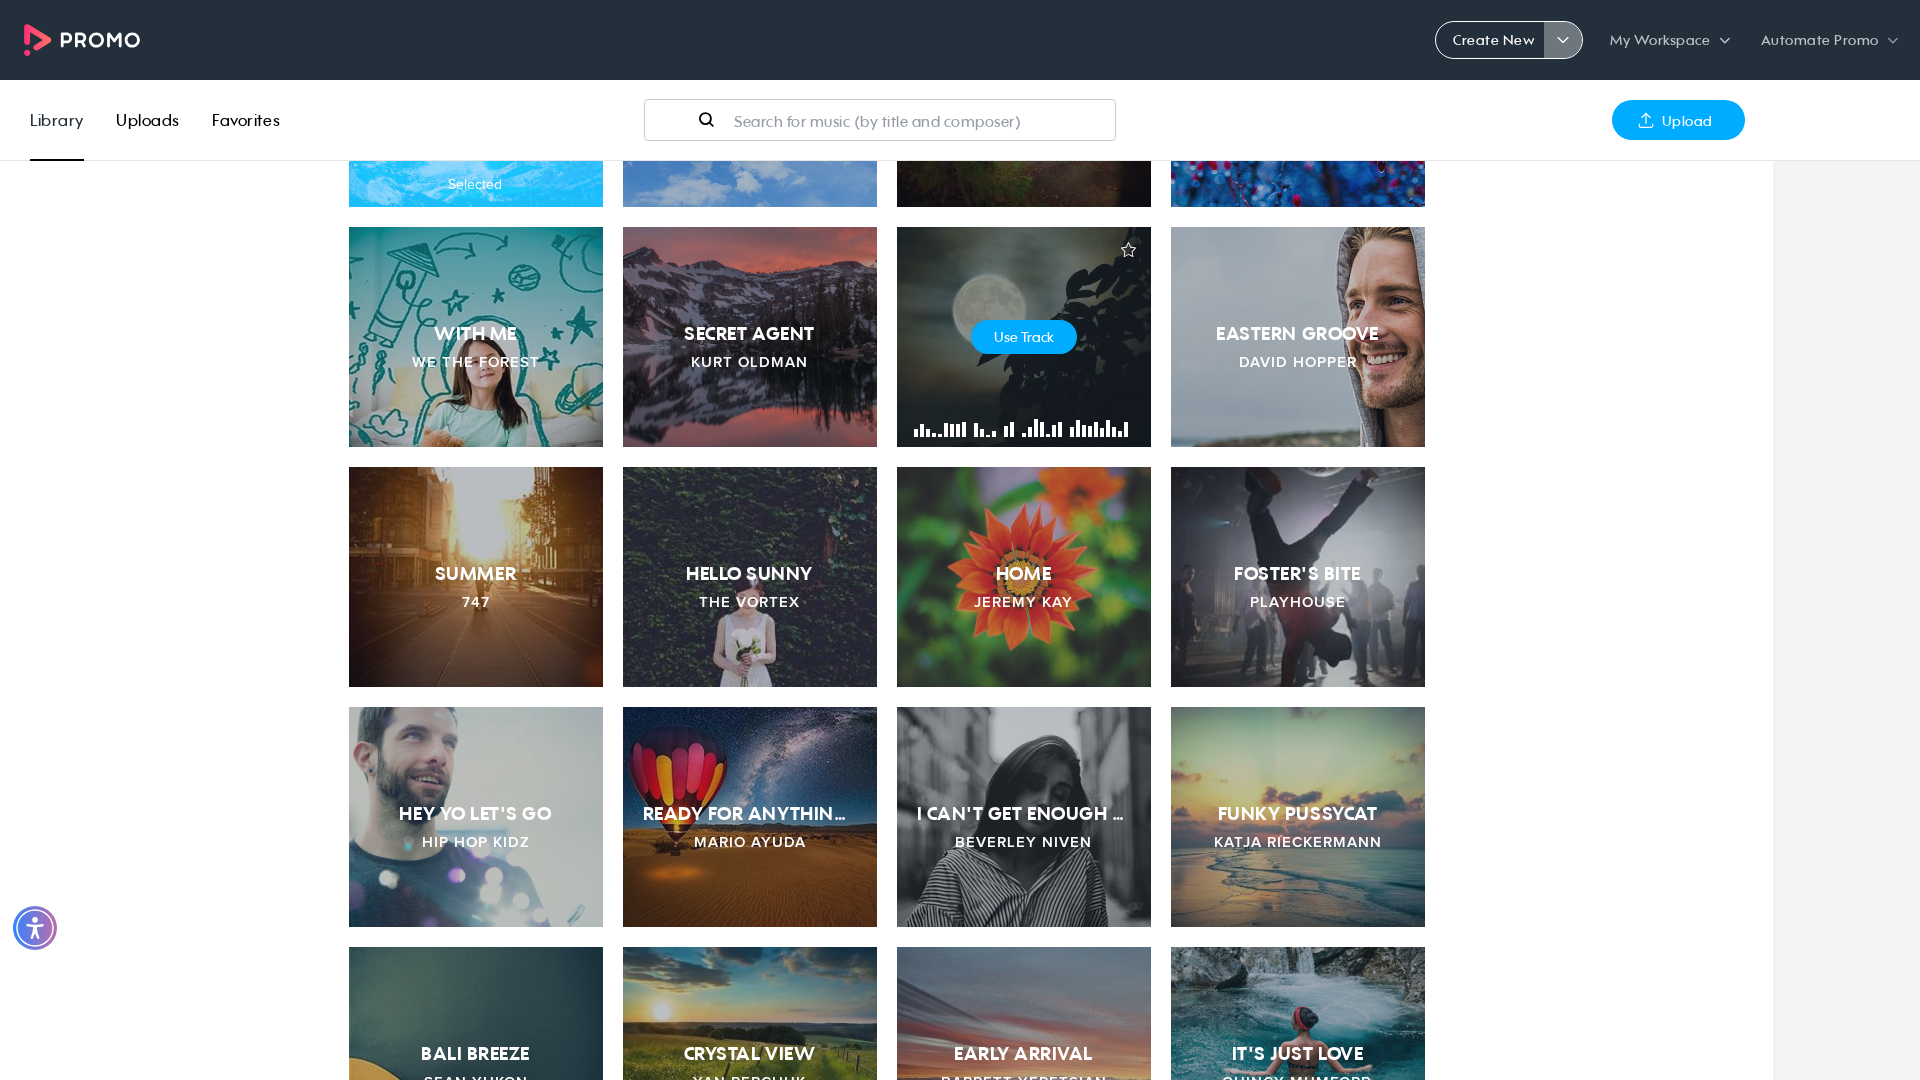Viewport: 1920px width, 1080px height.
Task: Switch to the Library tab
Action: 57,120
